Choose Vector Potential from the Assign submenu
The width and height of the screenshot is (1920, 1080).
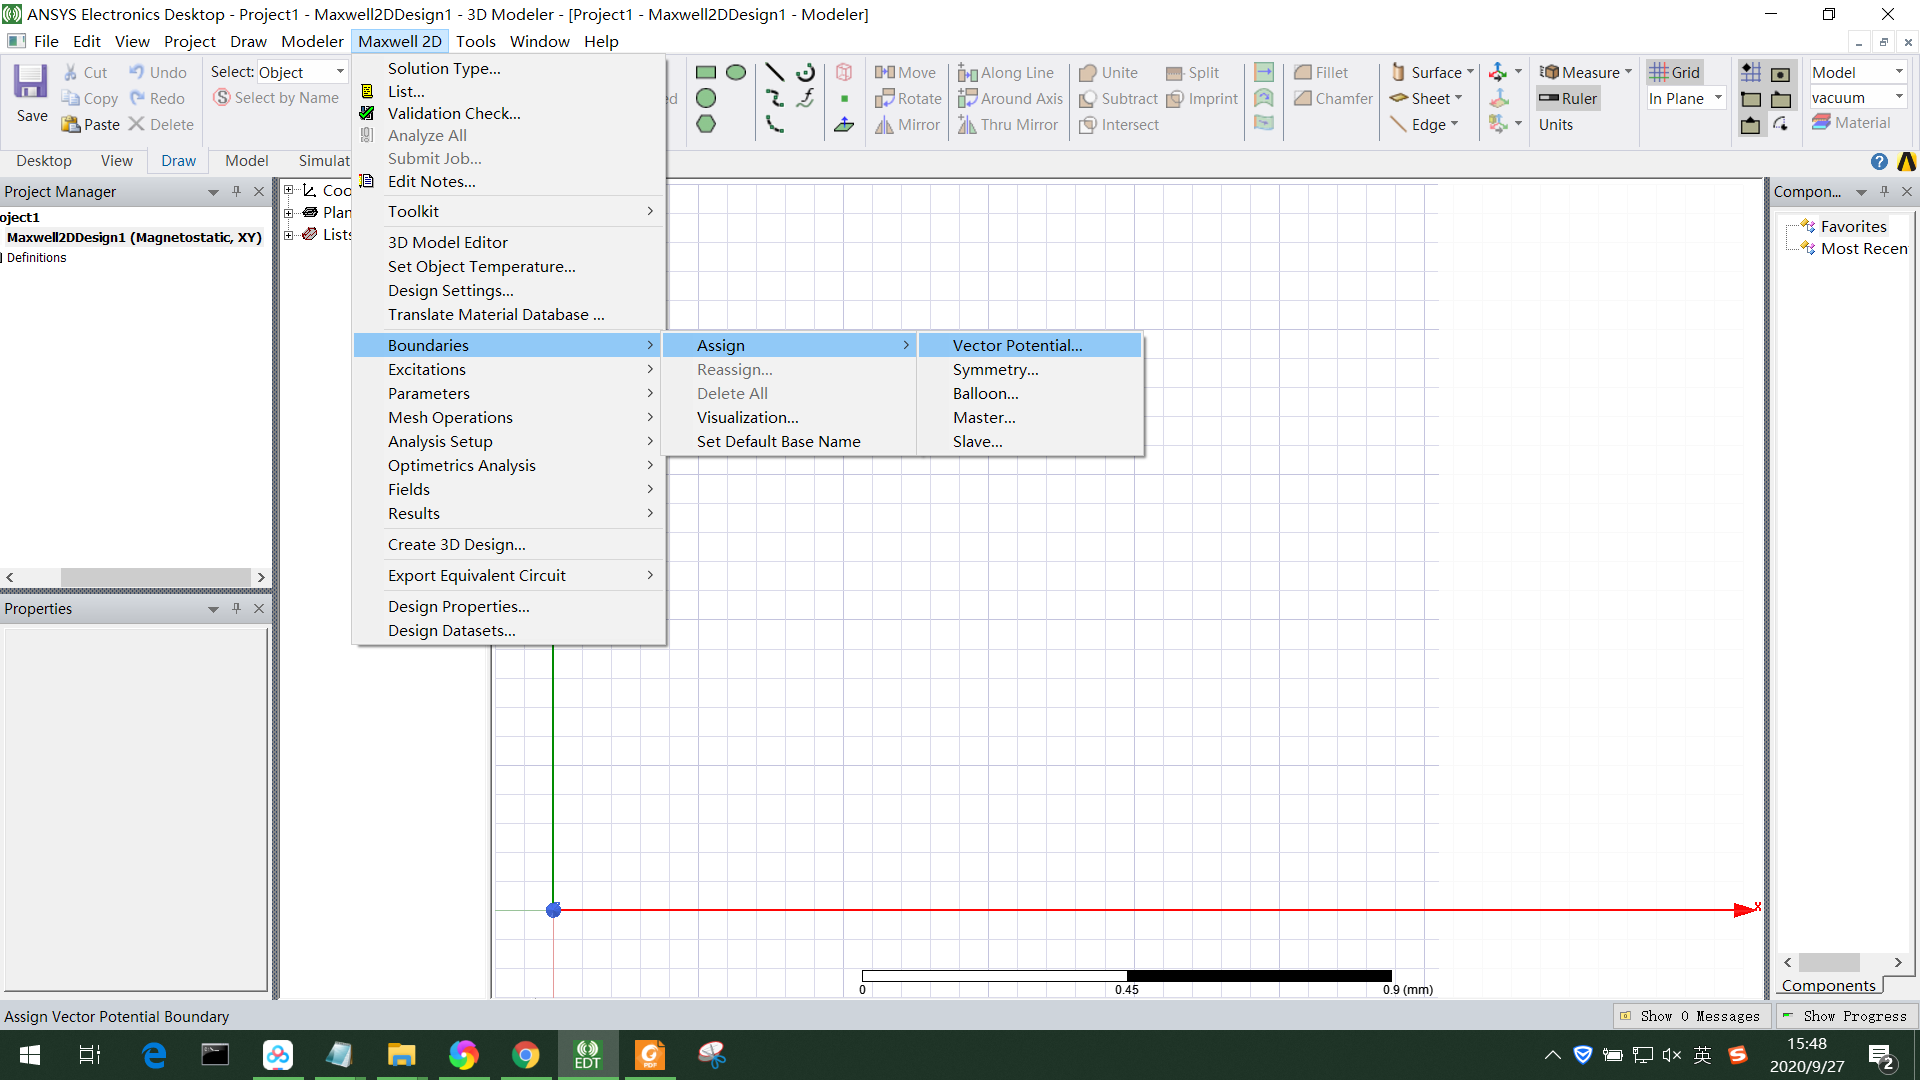1016,345
